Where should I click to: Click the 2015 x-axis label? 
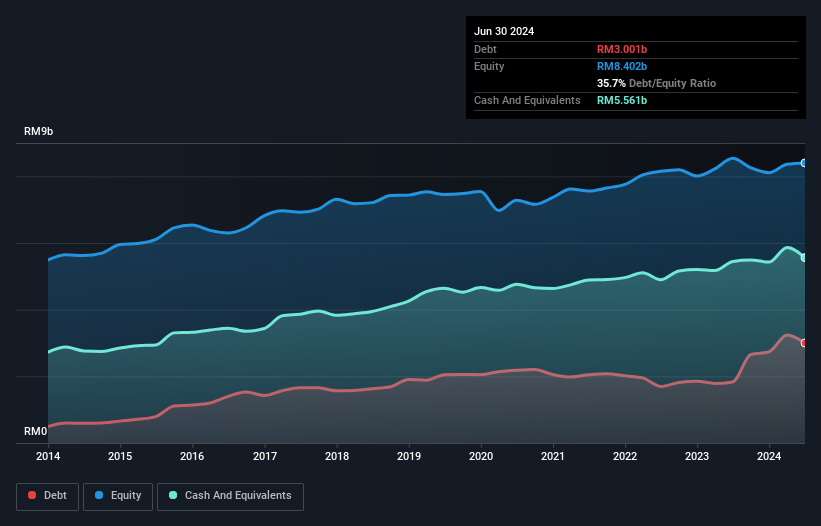pos(120,456)
